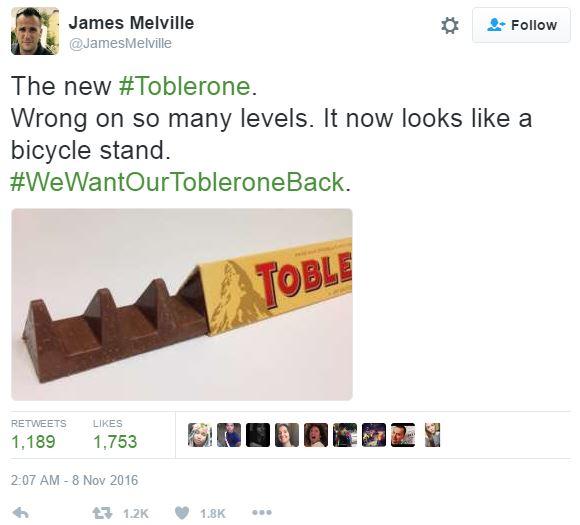This screenshot has height=525, width=580.
Task: Click the third liker avatar, dark image
Action: (258, 435)
